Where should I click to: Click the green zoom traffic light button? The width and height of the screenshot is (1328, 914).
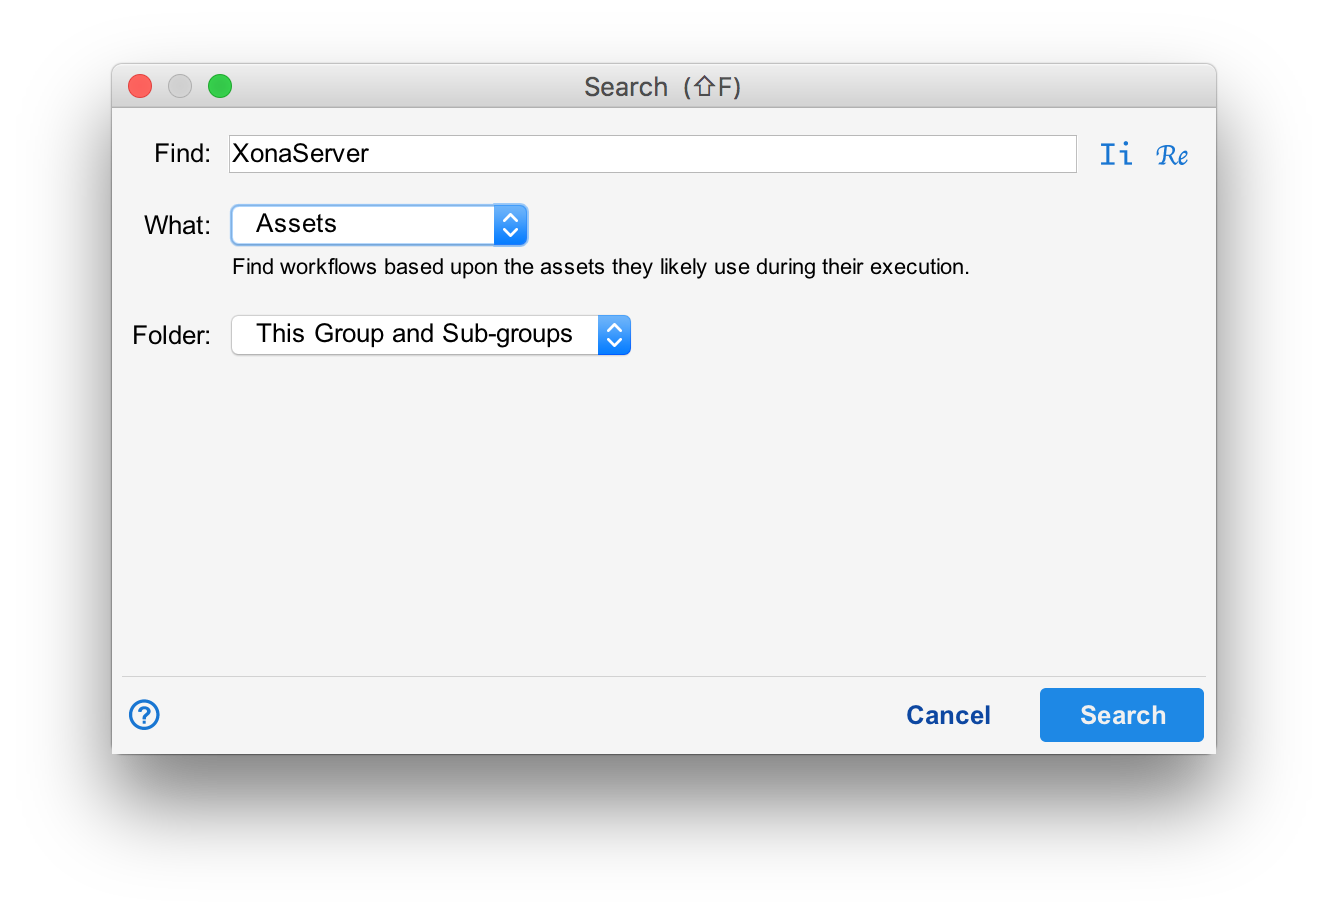(219, 86)
